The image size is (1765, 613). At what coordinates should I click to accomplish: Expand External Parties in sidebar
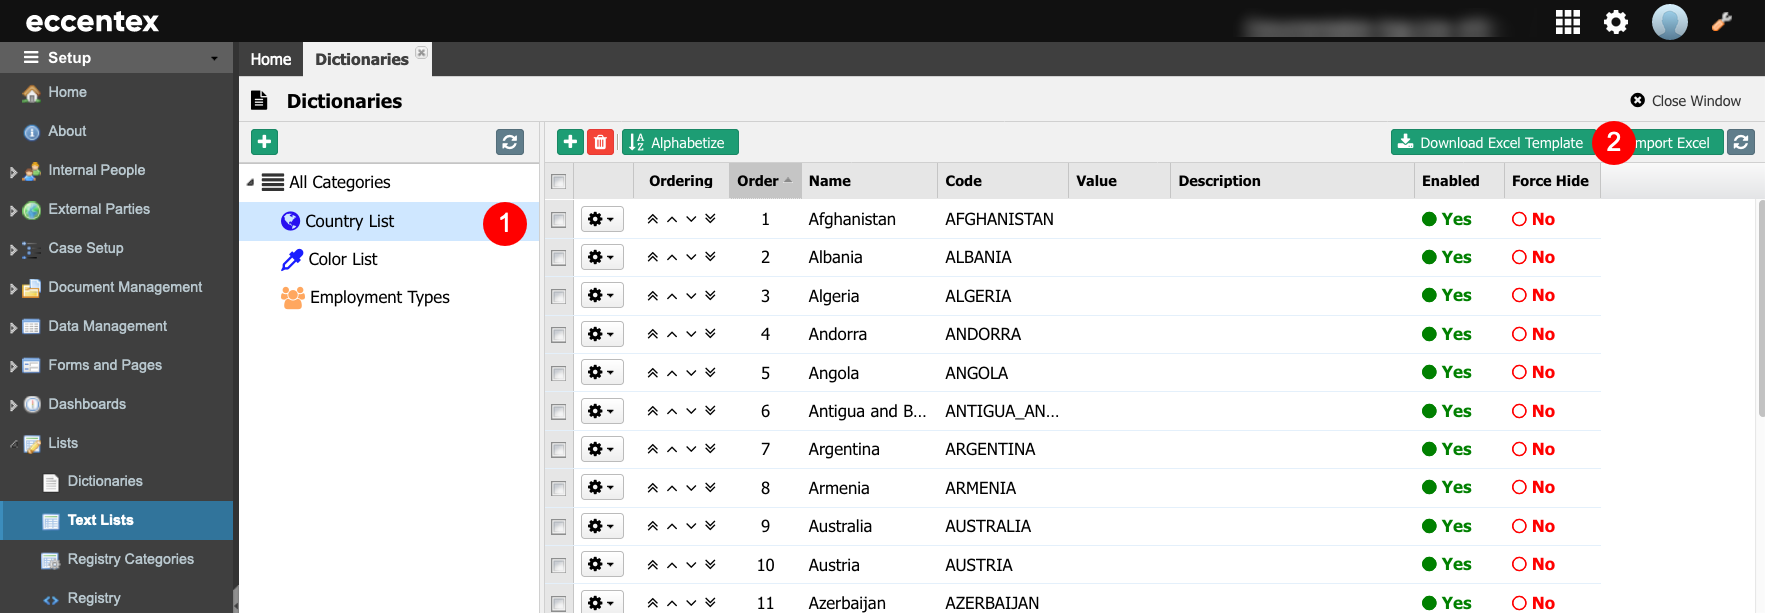tap(13, 211)
